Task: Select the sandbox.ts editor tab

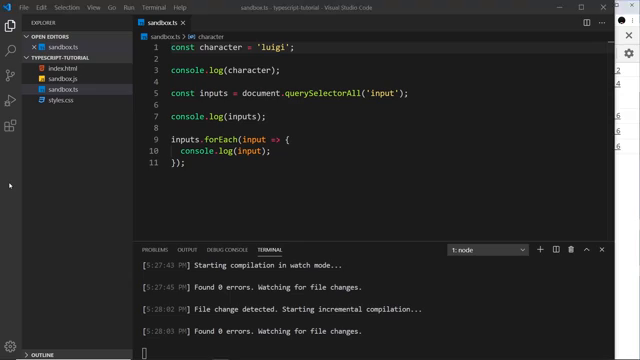Action: point(162,23)
